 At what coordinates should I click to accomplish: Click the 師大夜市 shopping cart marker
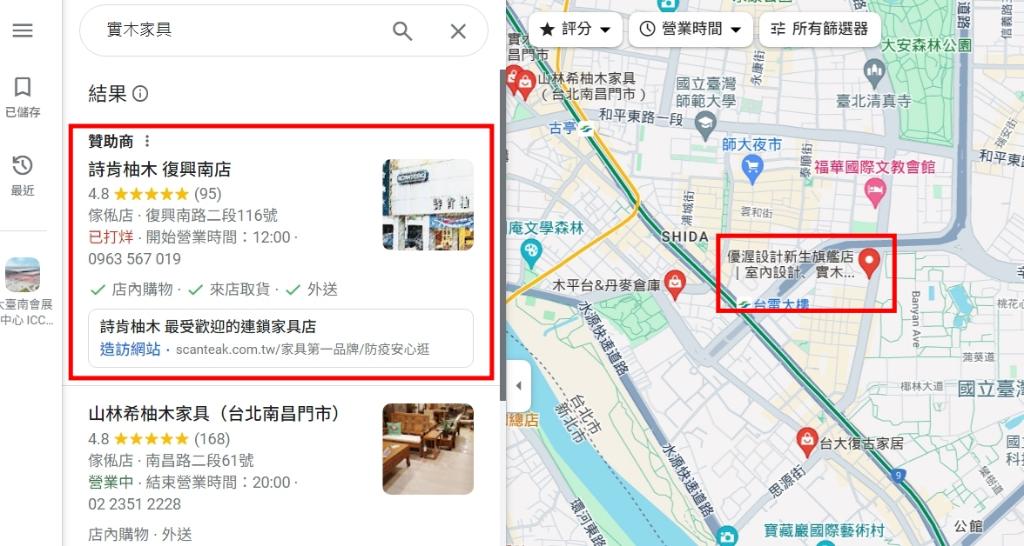pos(752,169)
